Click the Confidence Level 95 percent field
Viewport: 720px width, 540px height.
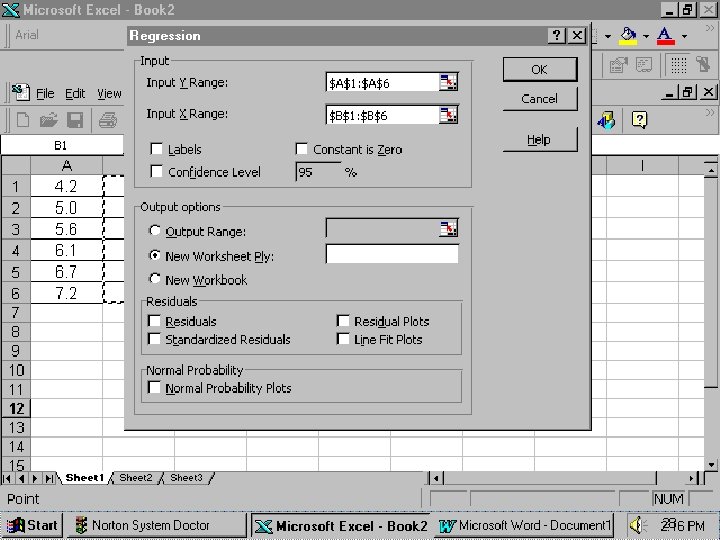[x=318, y=172]
